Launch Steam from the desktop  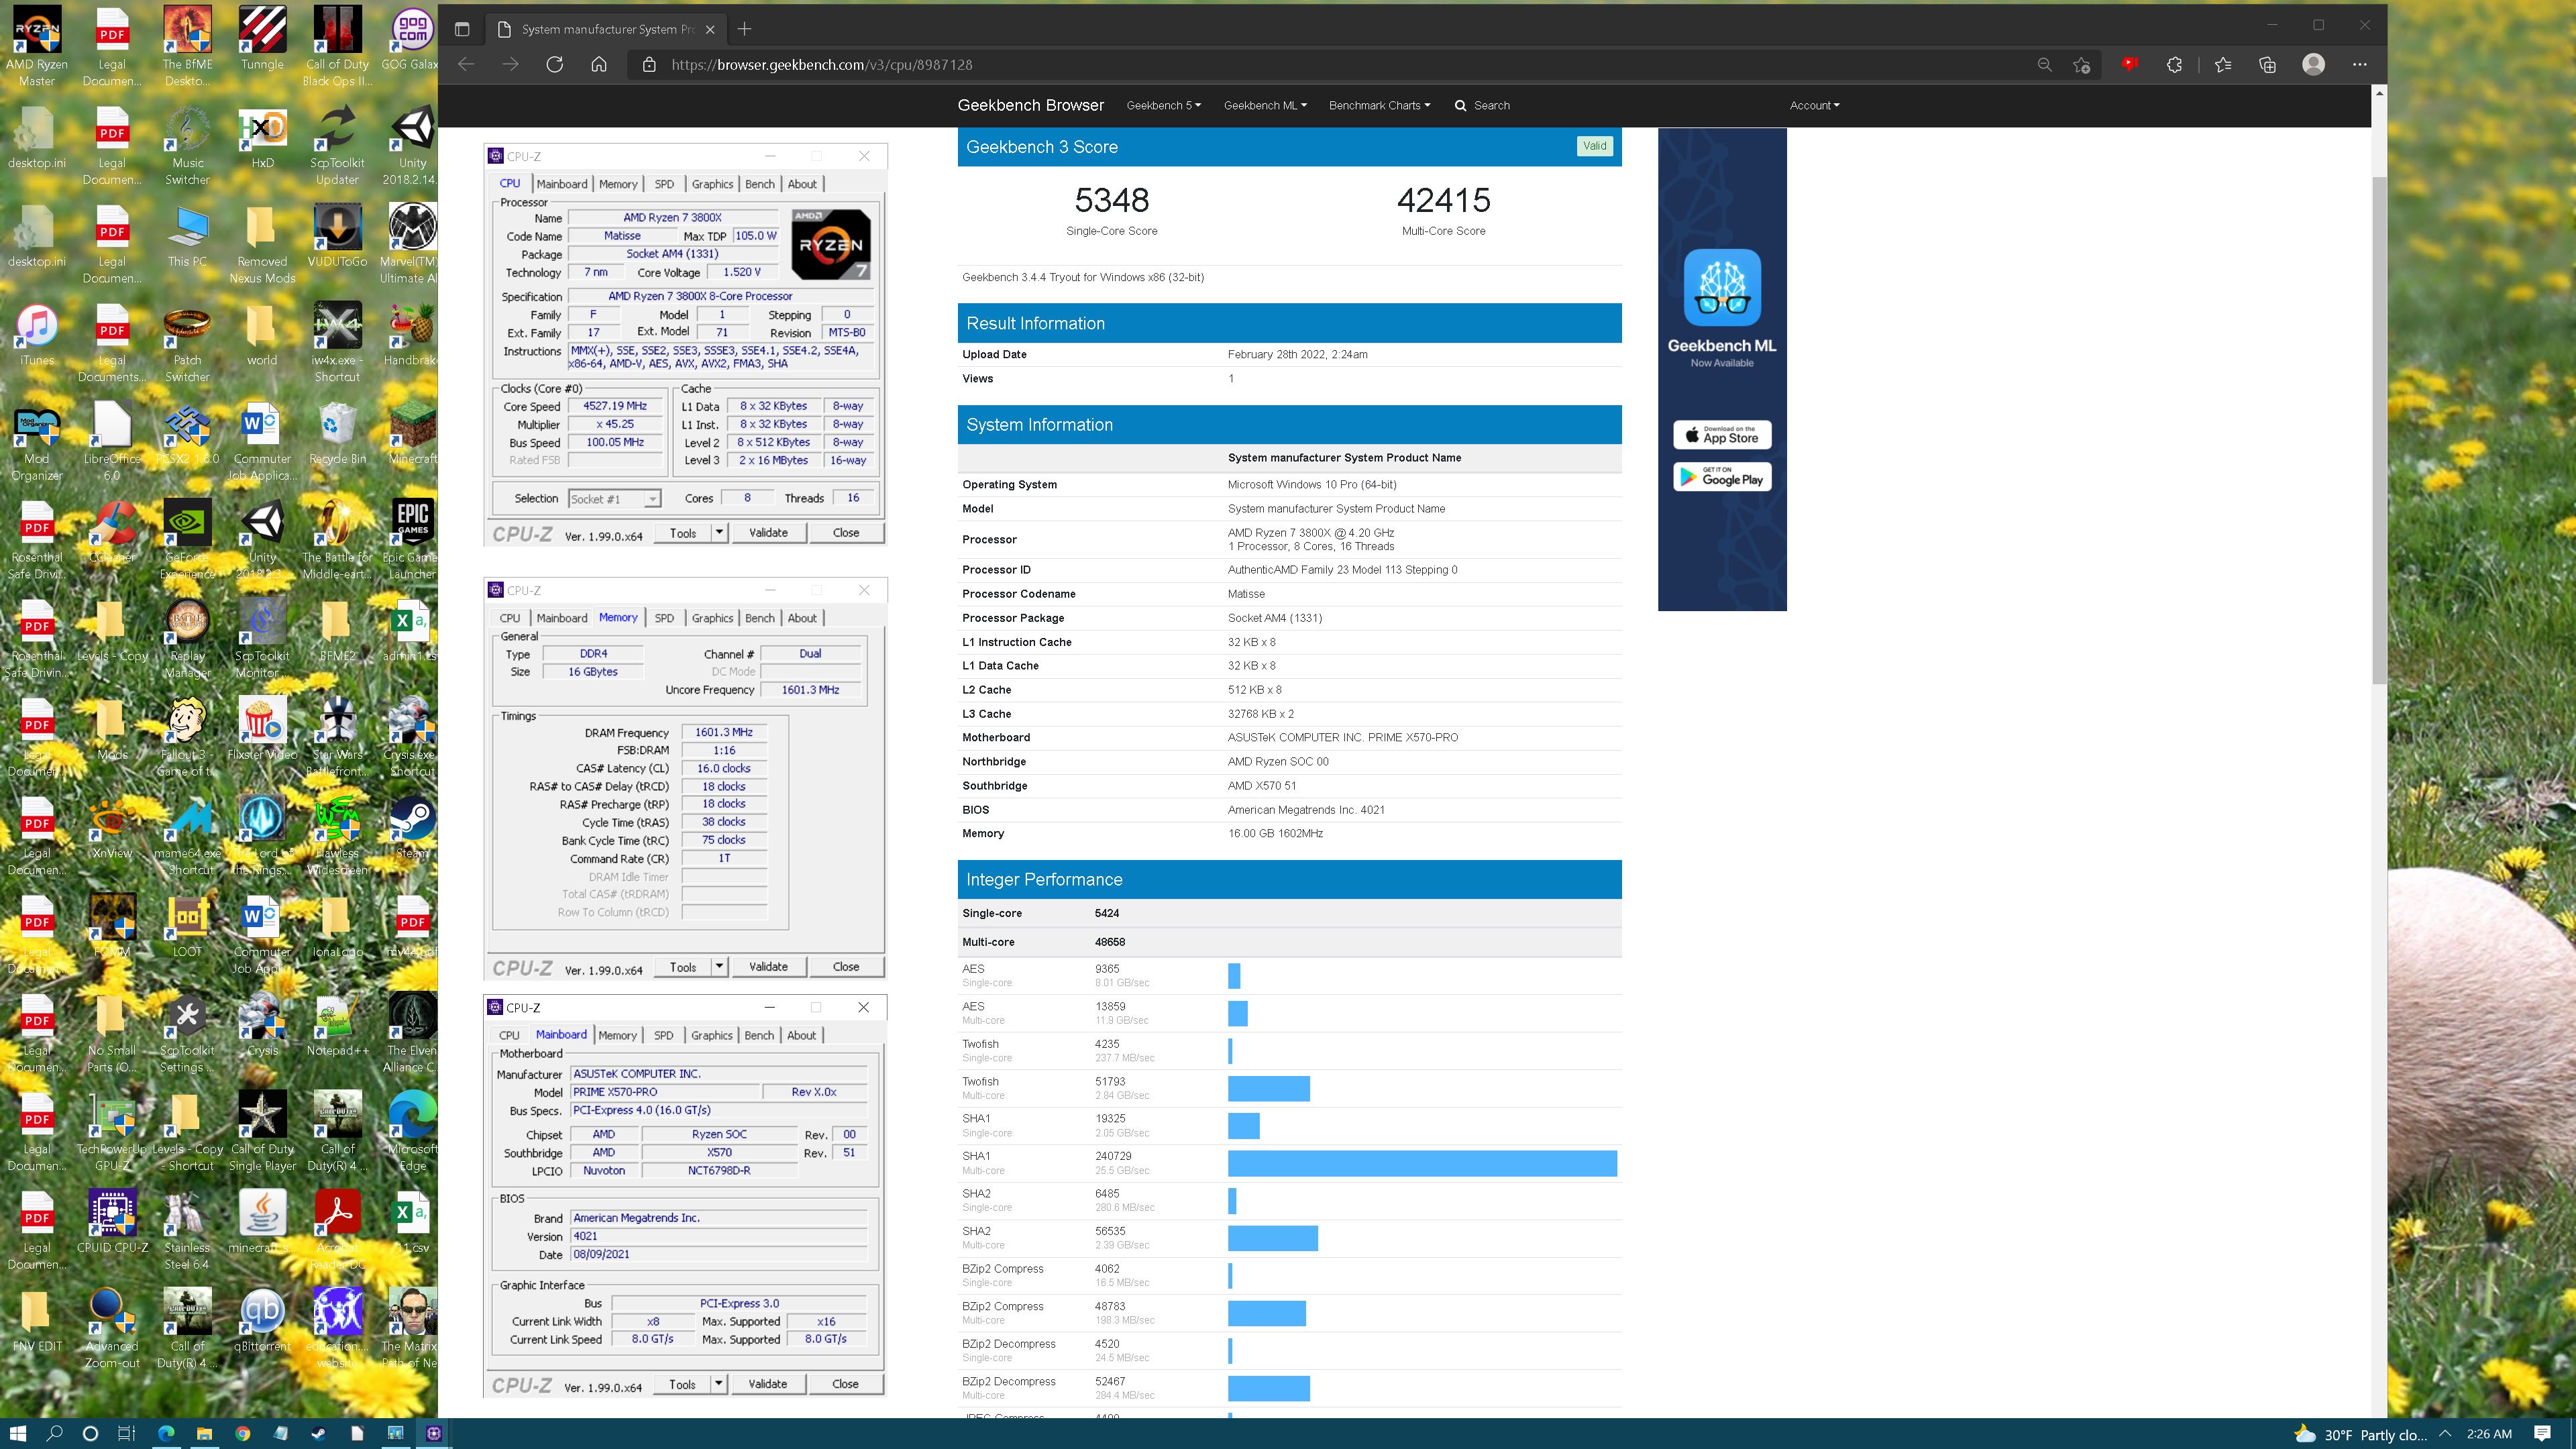click(x=412, y=827)
